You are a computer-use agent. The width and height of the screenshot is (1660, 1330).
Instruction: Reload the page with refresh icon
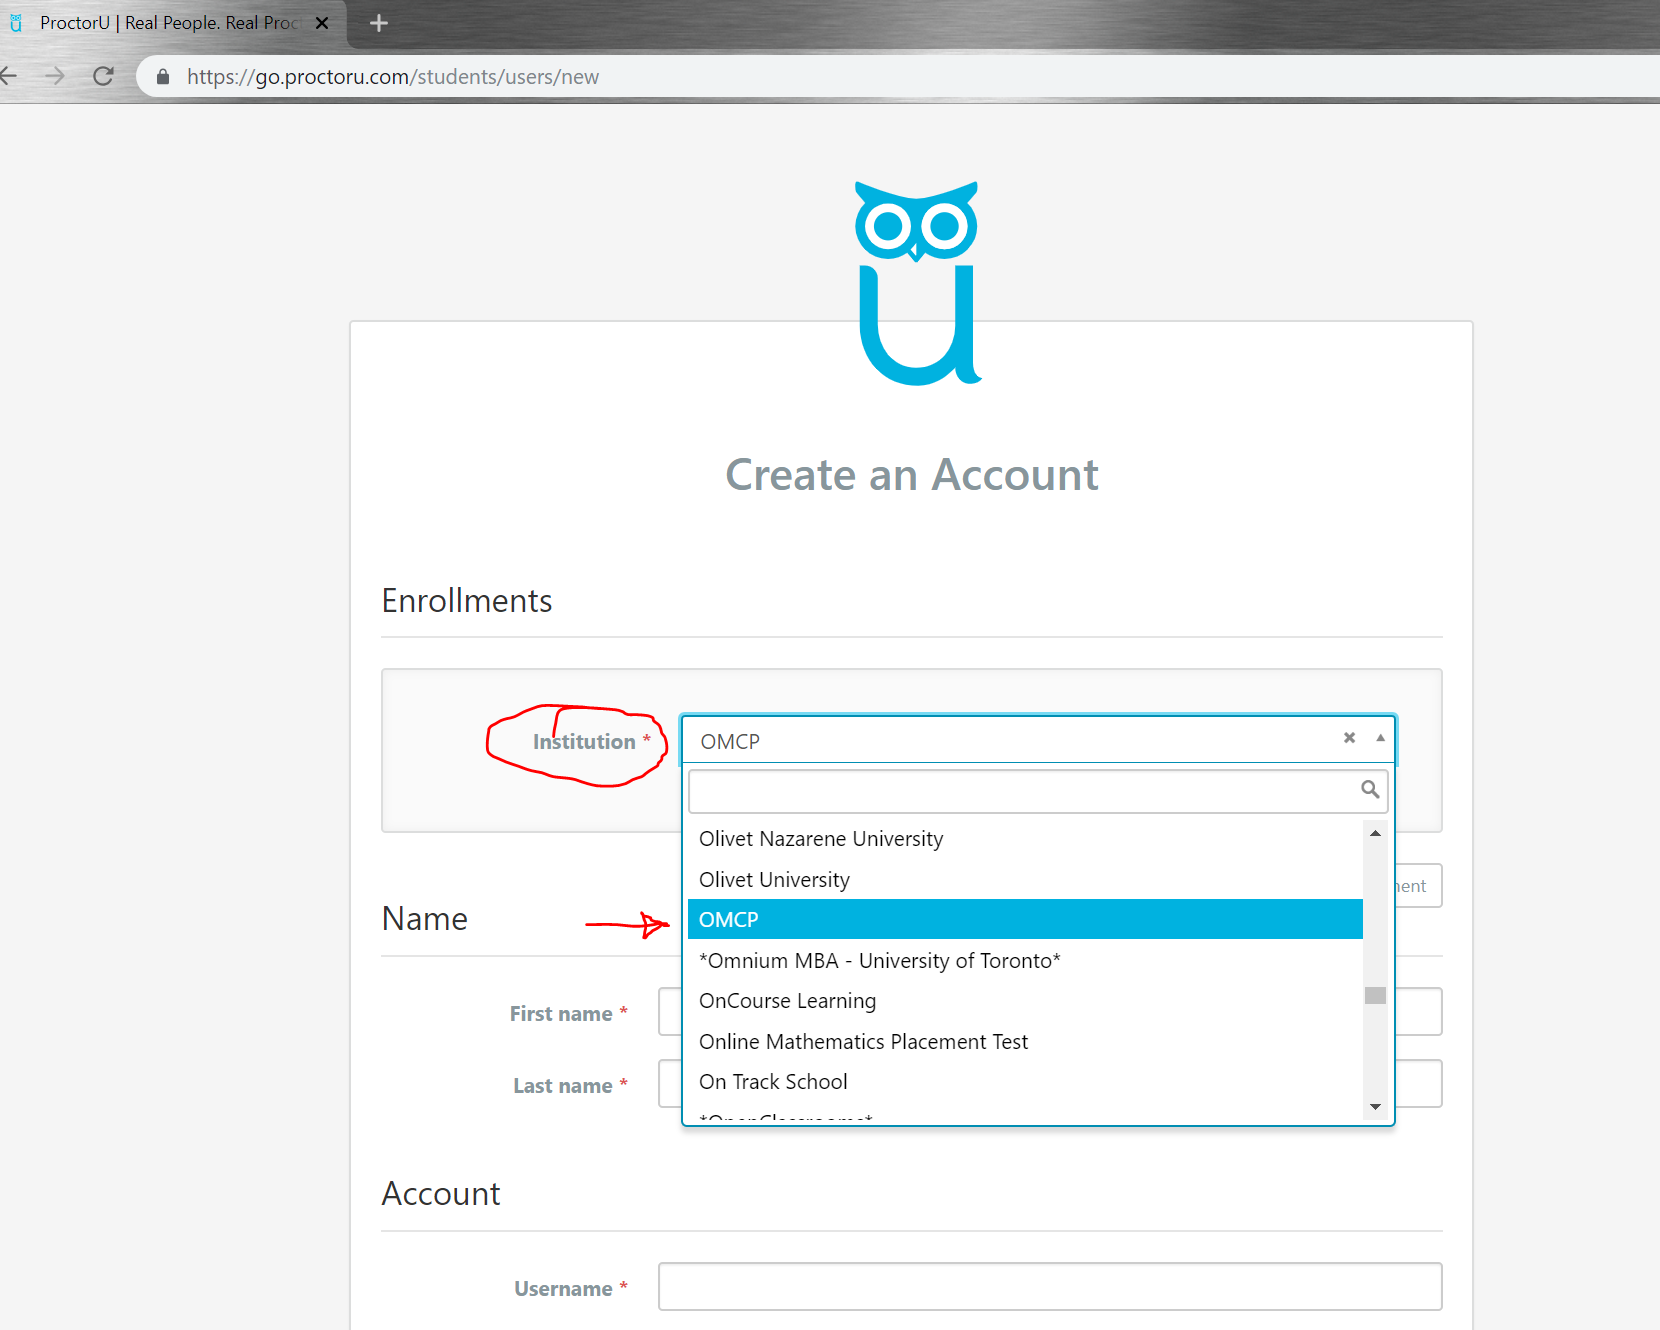coord(103,76)
